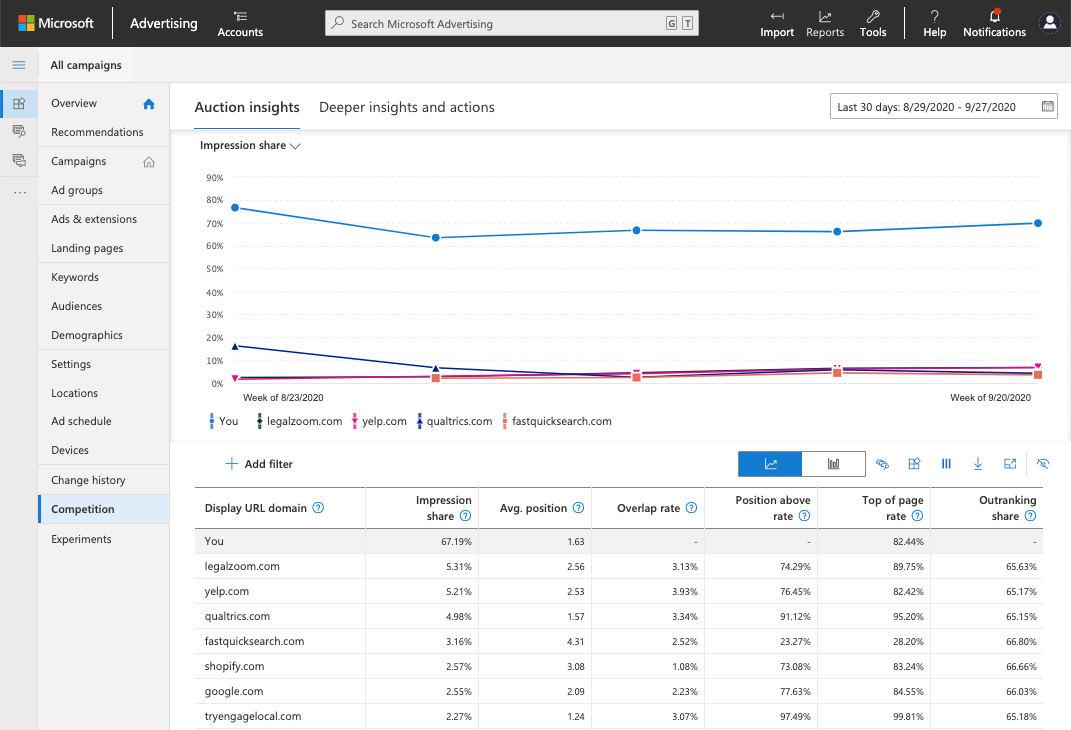Expand the chart to full screen
The image size is (1071, 730).
tap(1010, 464)
